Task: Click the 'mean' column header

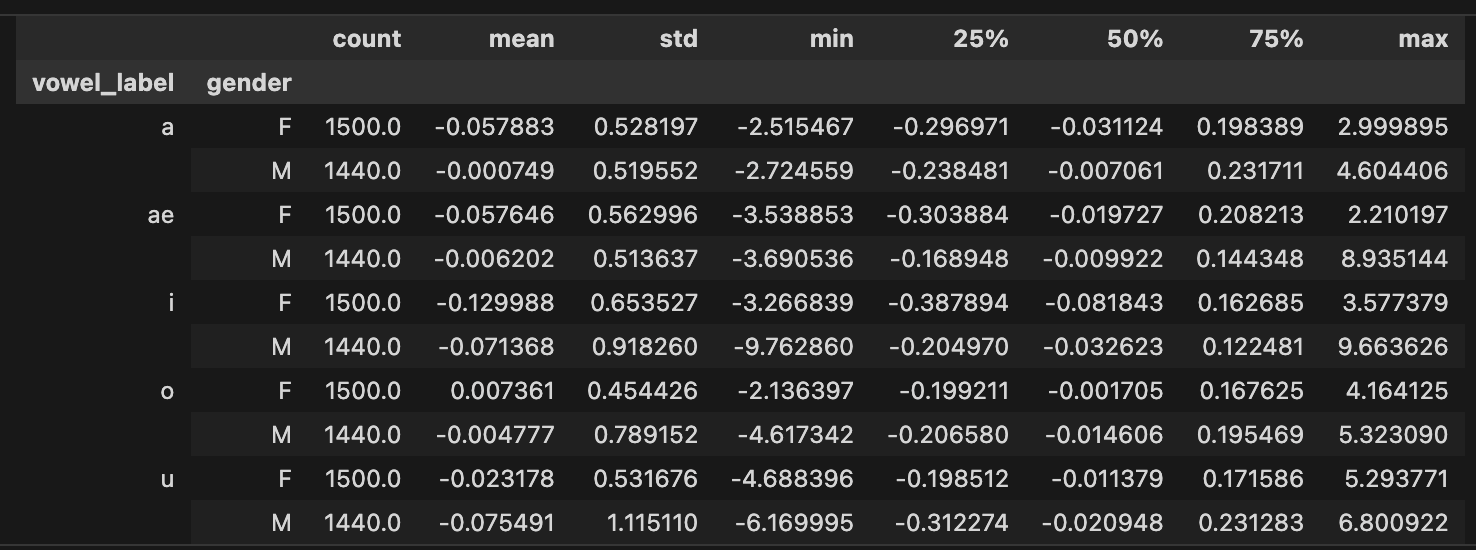Action: (x=521, y=39)
